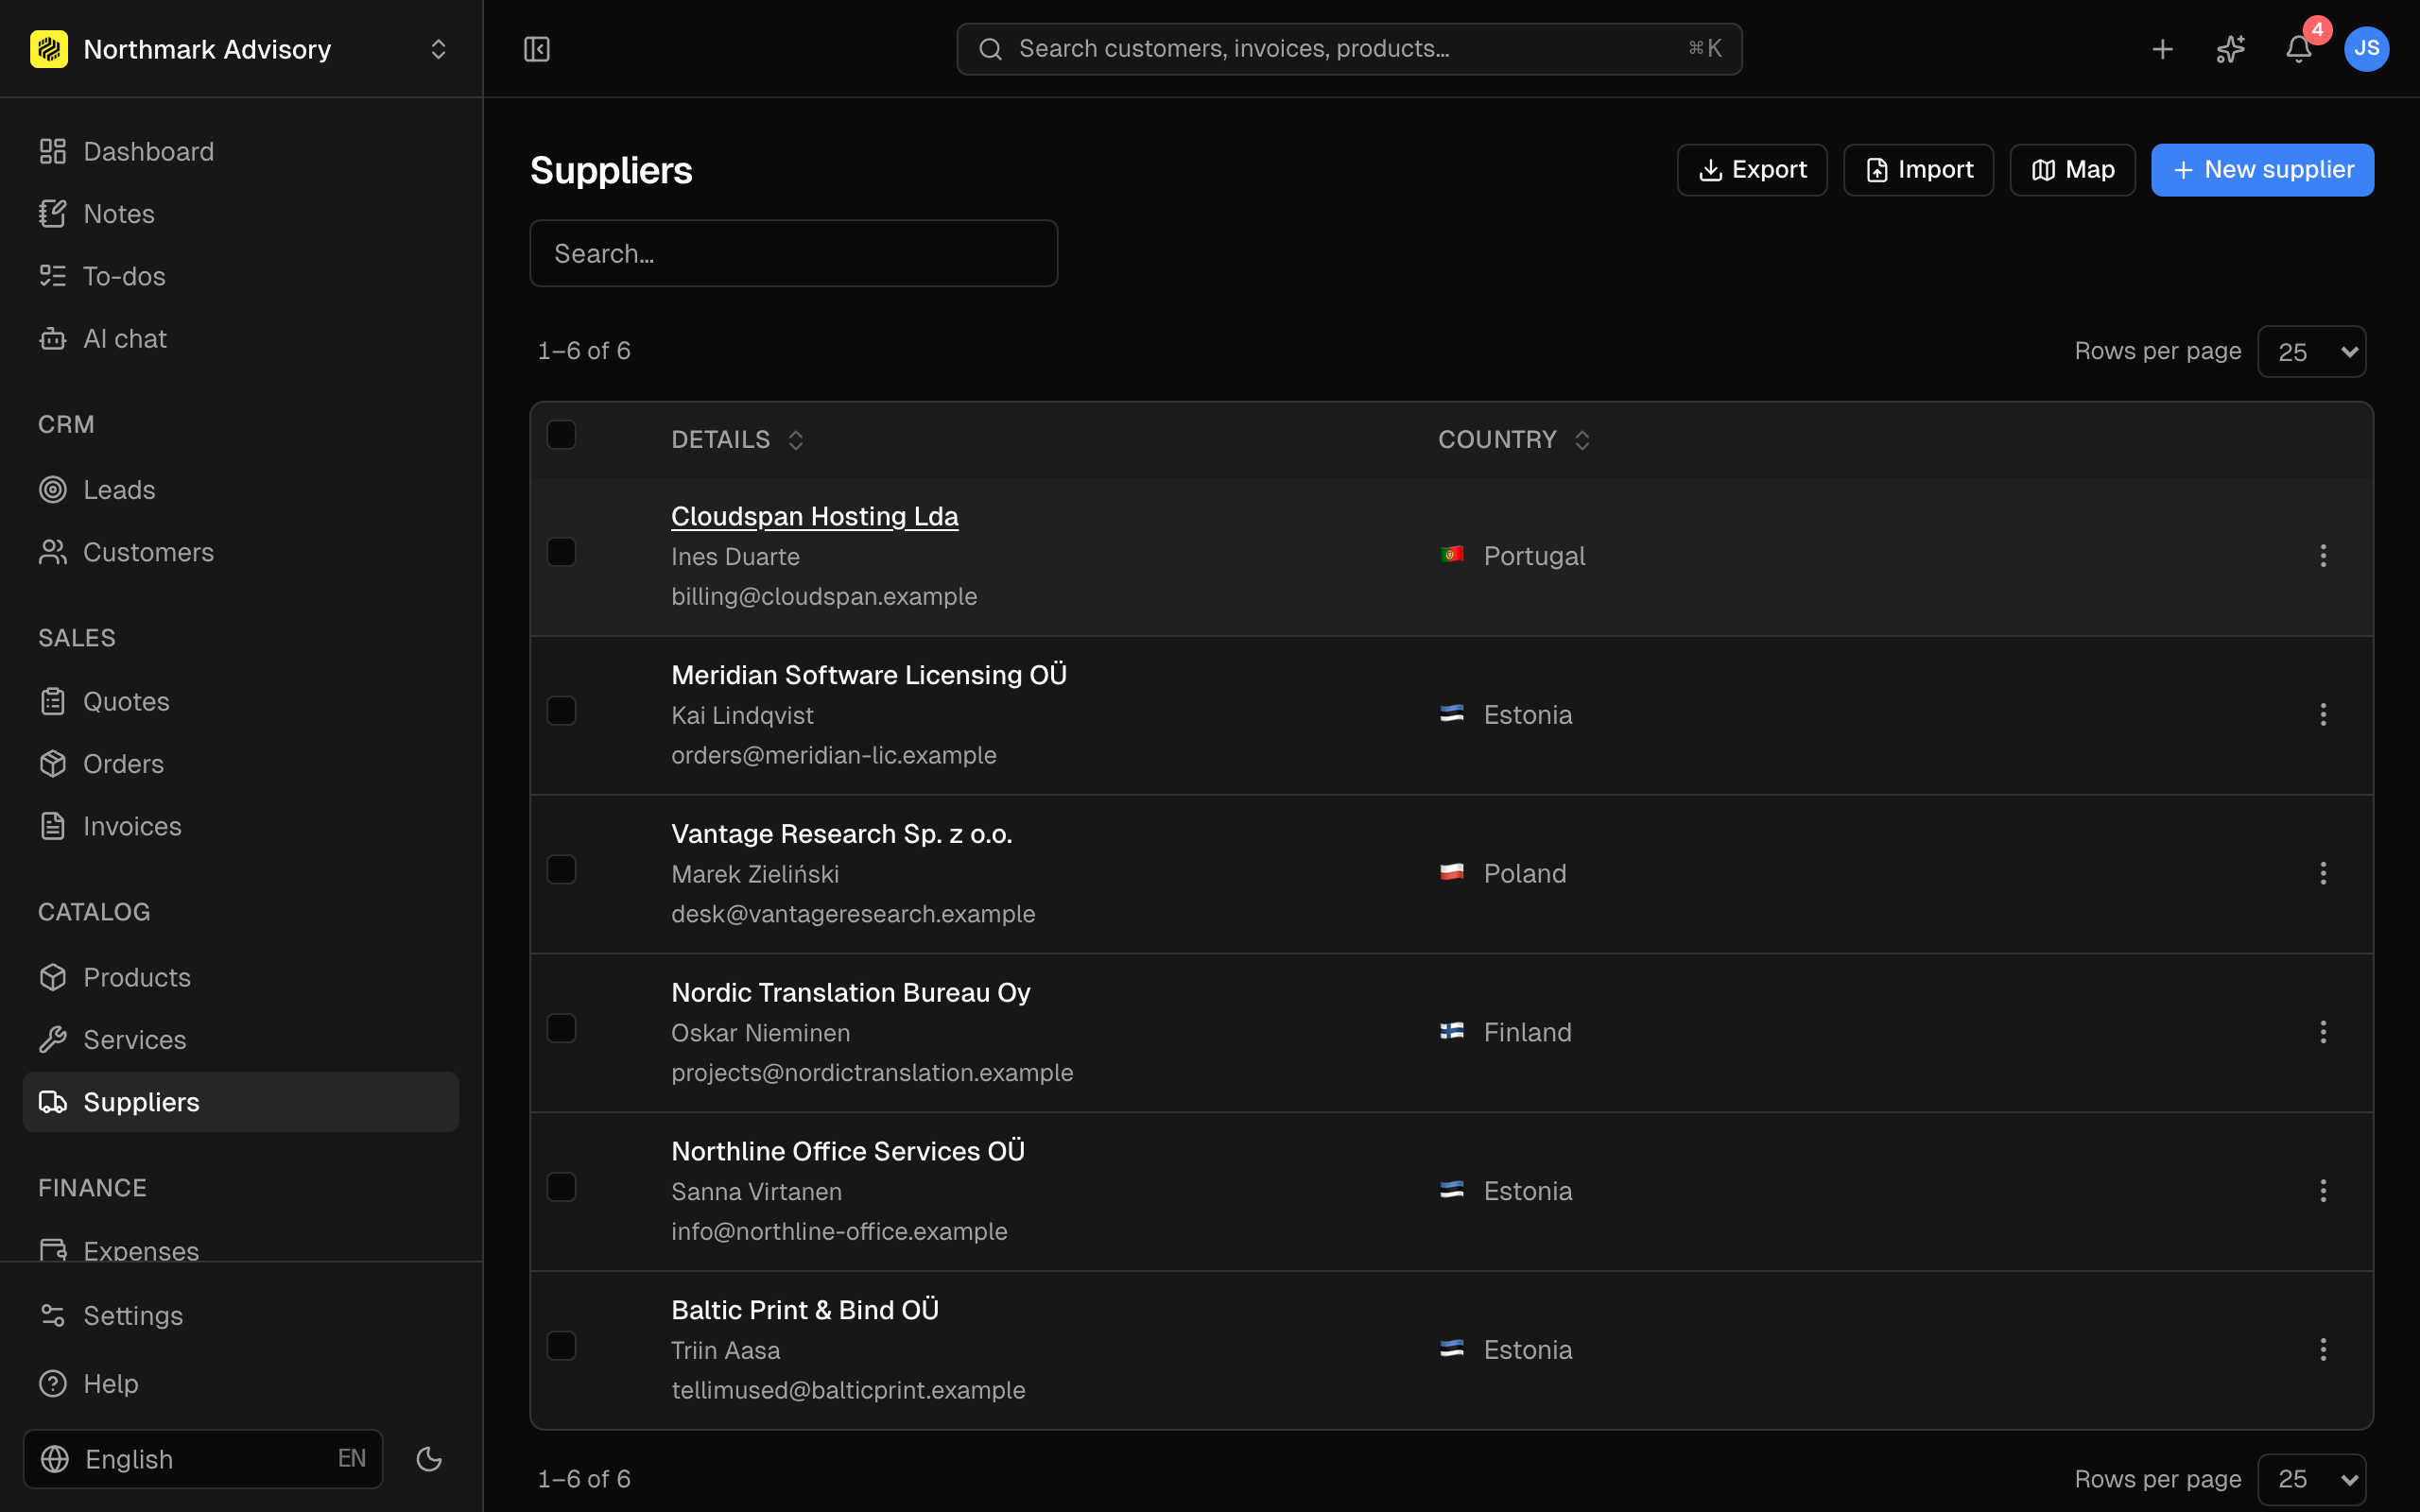Expand the Northmark Advisory workspace switcher
This screenshot has width=2420, height=1512.
click(x=240, y=49)
